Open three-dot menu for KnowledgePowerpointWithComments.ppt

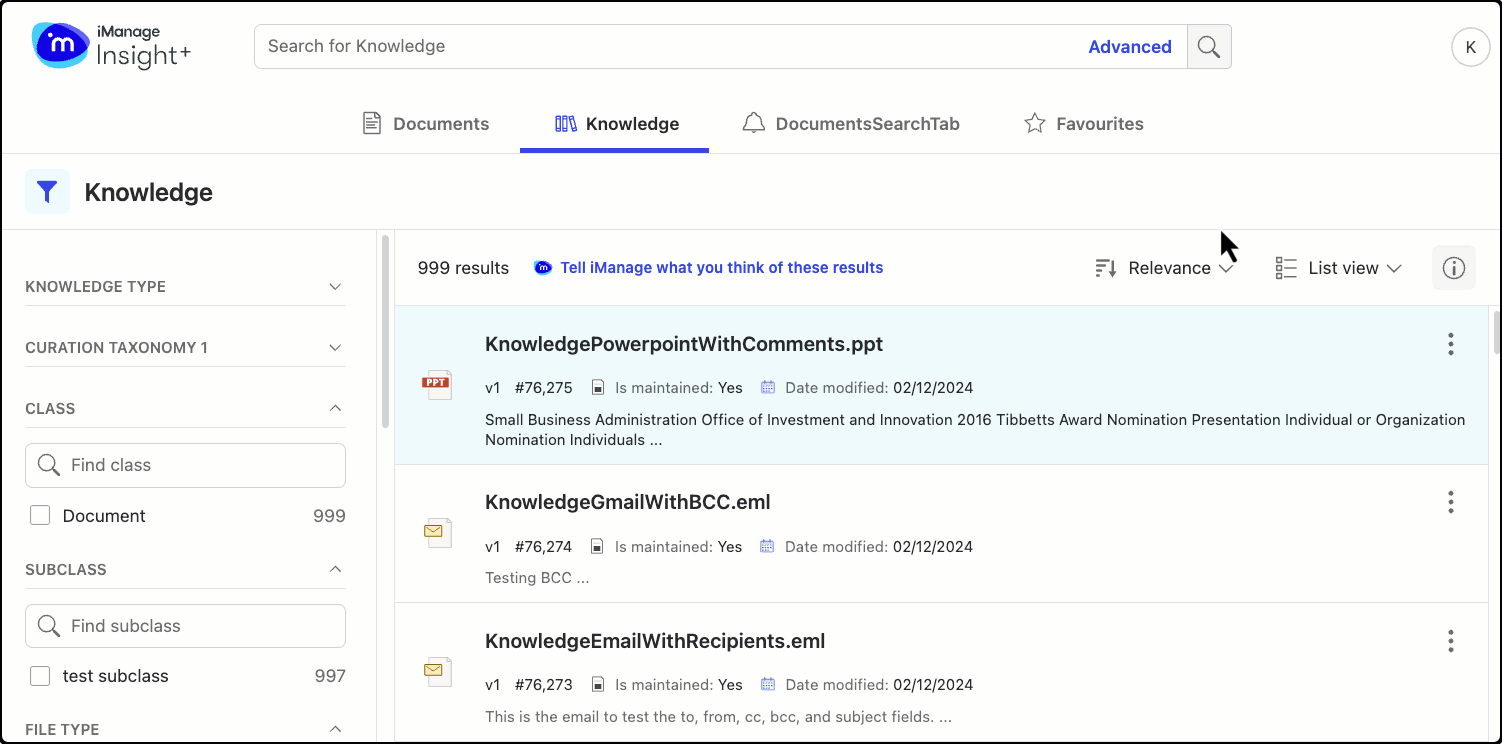click(1450, 344)
